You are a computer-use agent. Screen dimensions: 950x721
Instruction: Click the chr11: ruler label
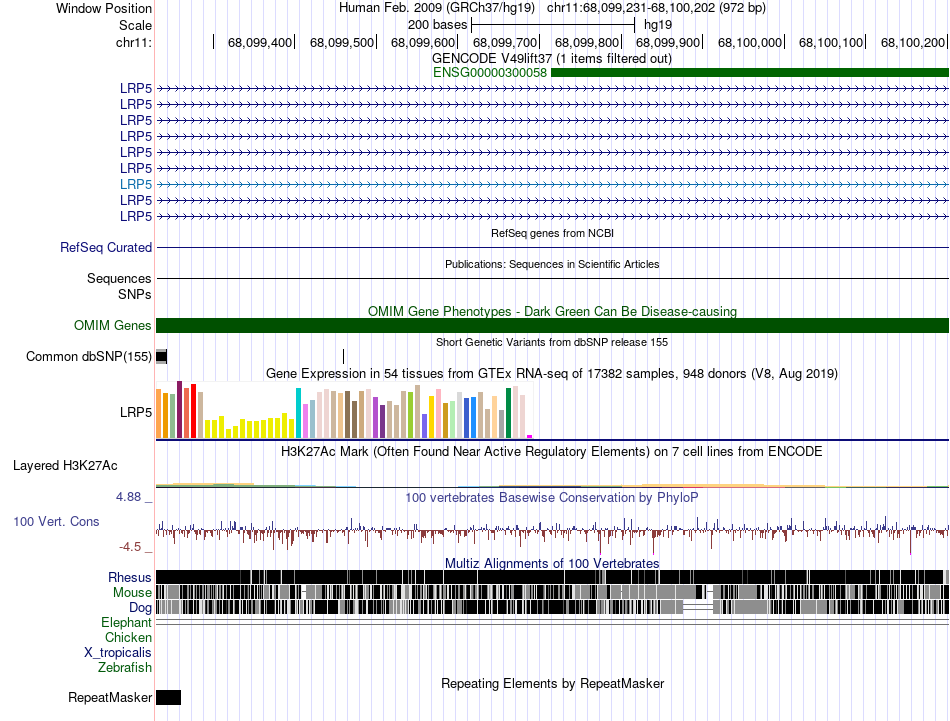point(134,42)
